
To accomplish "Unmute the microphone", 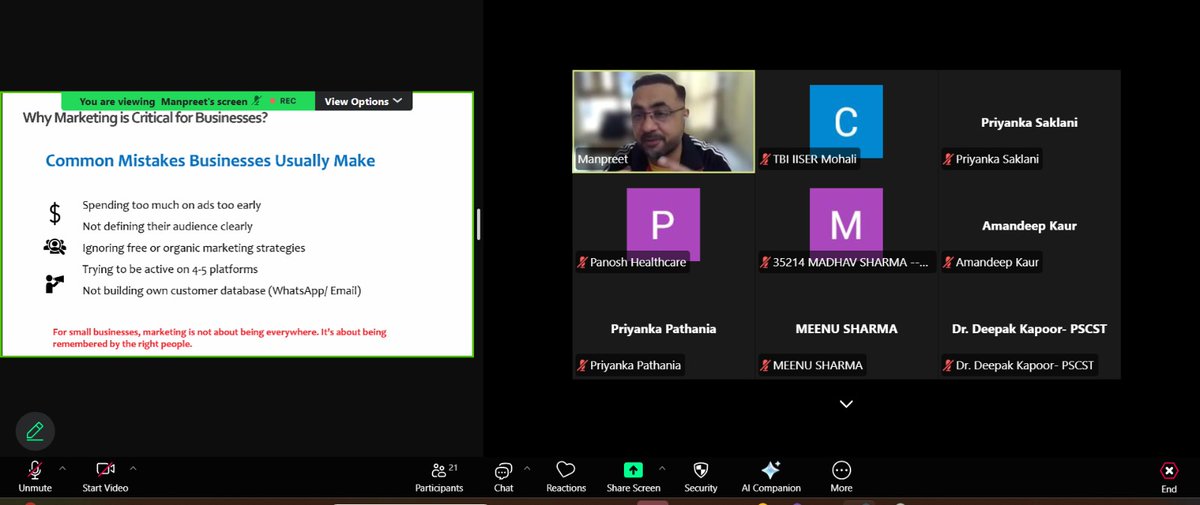I will [x=34, y=476].
